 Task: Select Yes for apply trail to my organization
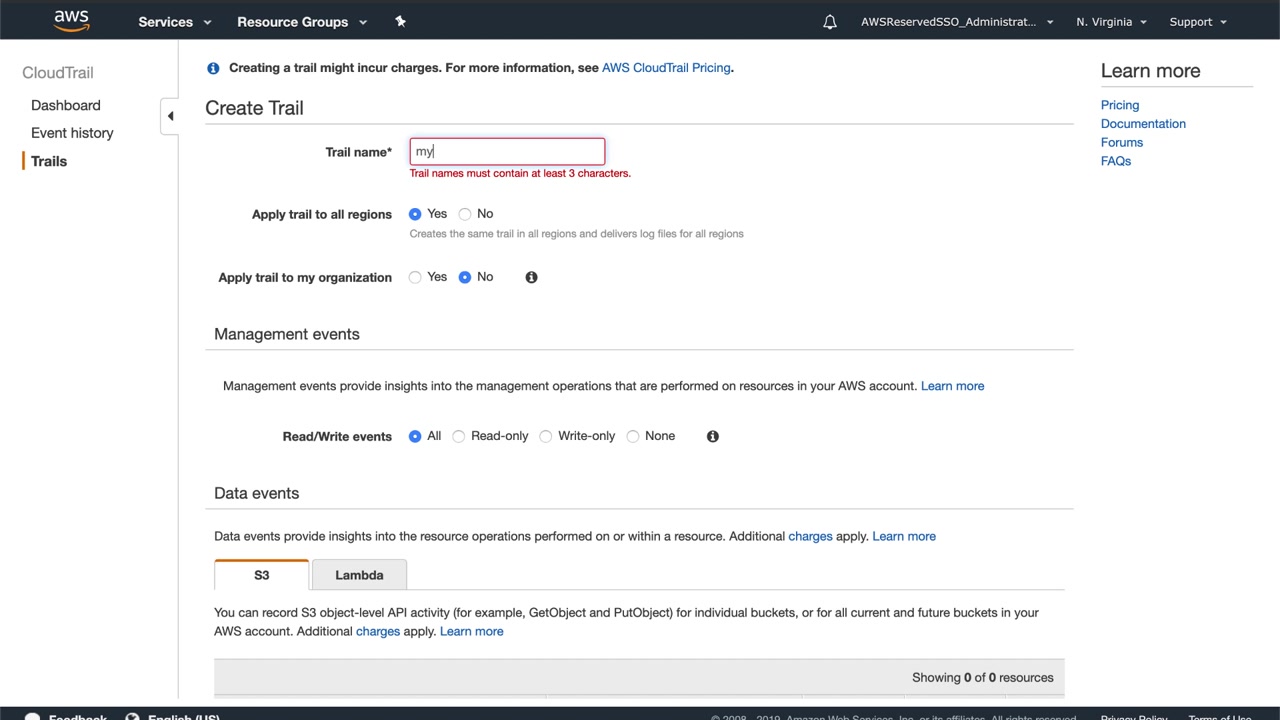[x=415, y=277]
